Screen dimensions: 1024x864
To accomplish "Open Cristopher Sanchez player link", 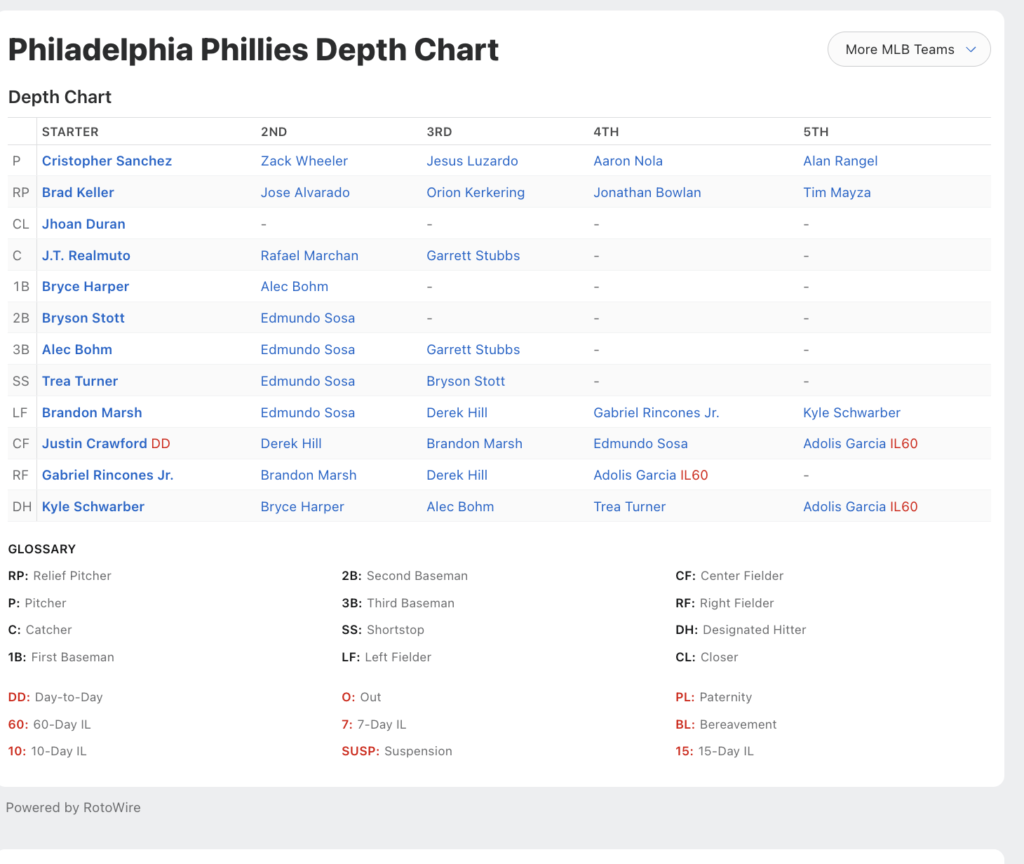I will point(106,161).
